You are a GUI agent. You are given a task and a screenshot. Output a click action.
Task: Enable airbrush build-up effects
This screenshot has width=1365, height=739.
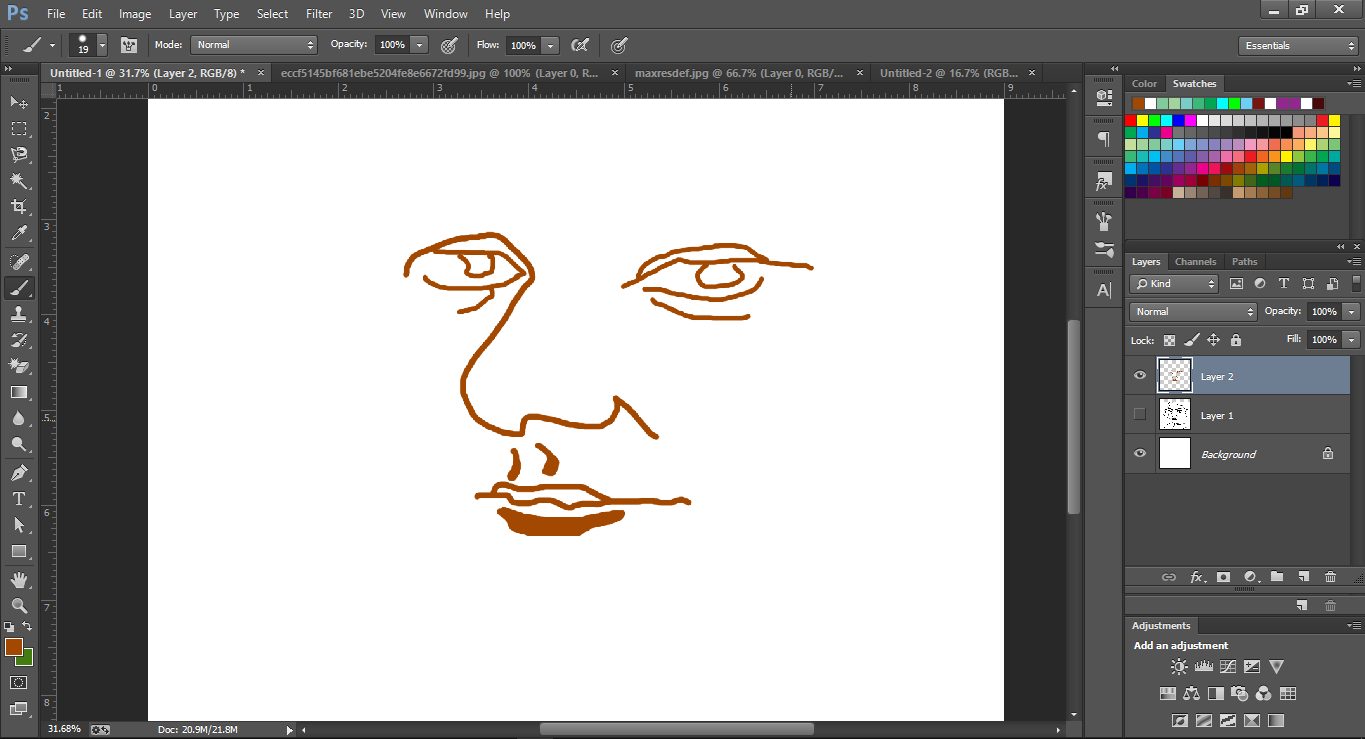click(x=580, y=45)
